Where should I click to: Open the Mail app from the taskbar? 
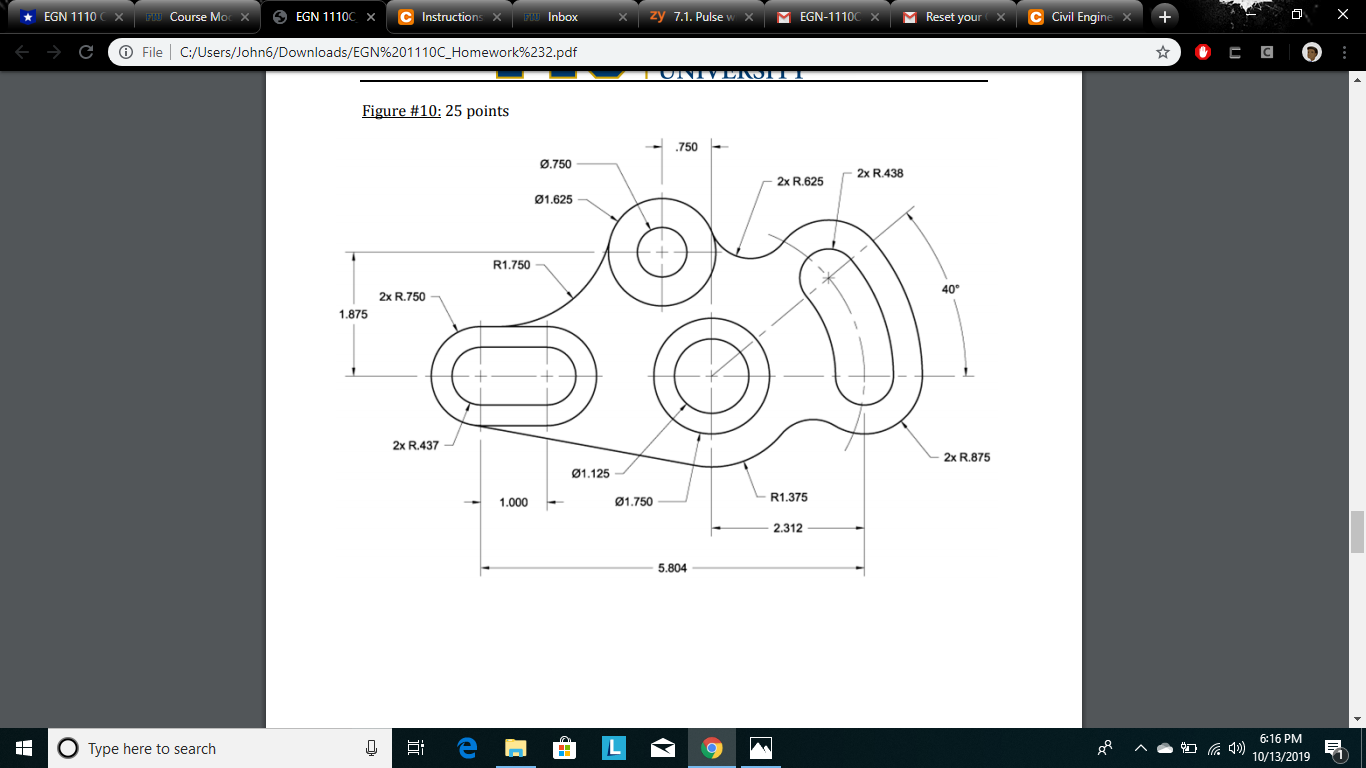click(x=661, y=748)
